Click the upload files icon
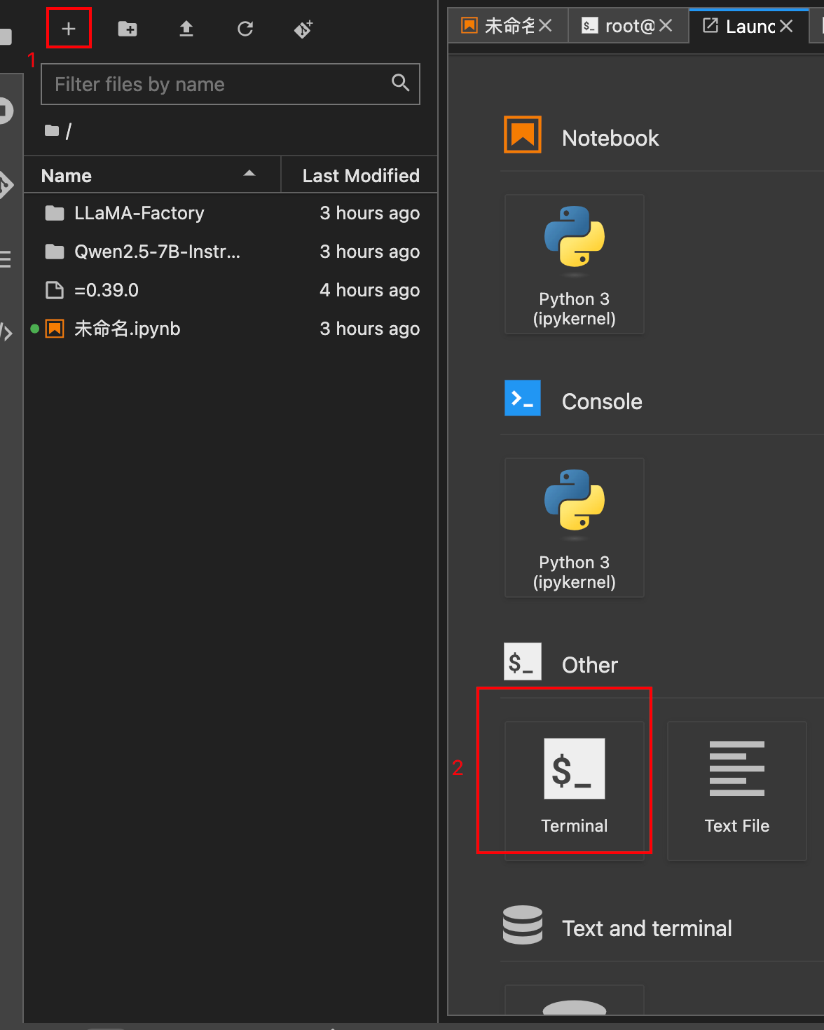 [x=187, y=29]
